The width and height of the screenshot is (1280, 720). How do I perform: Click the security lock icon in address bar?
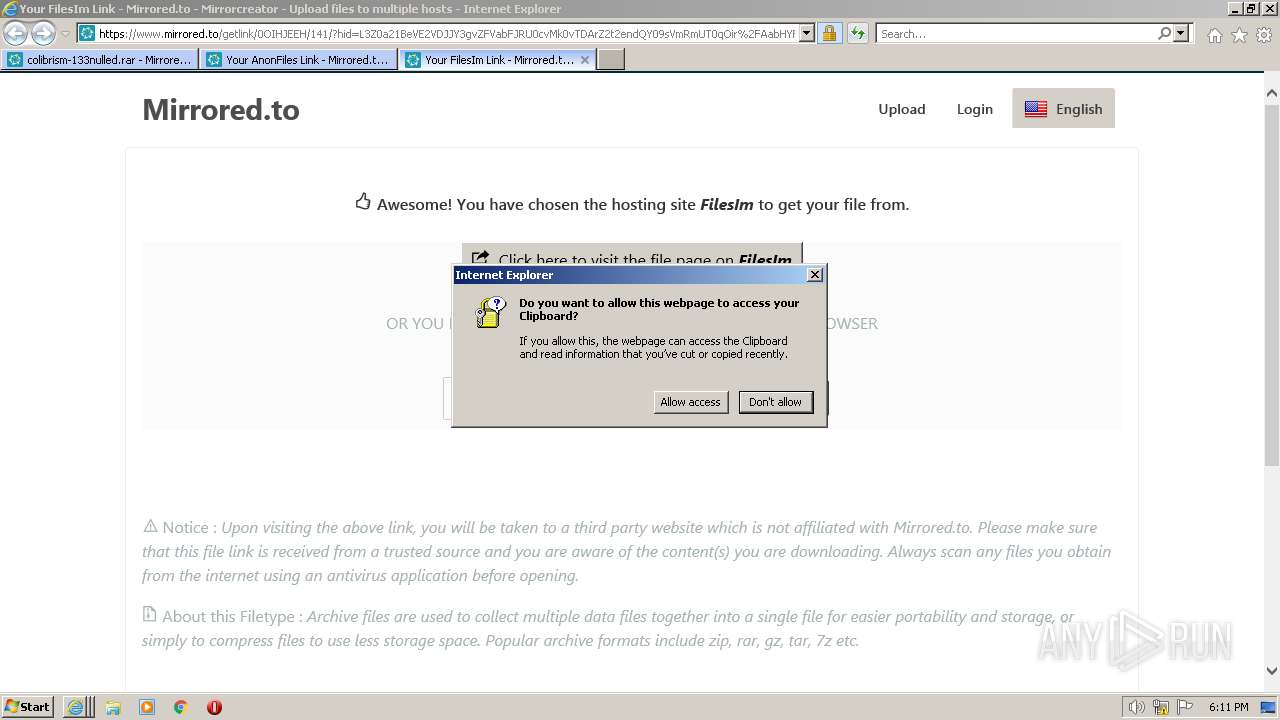(829, 33)
